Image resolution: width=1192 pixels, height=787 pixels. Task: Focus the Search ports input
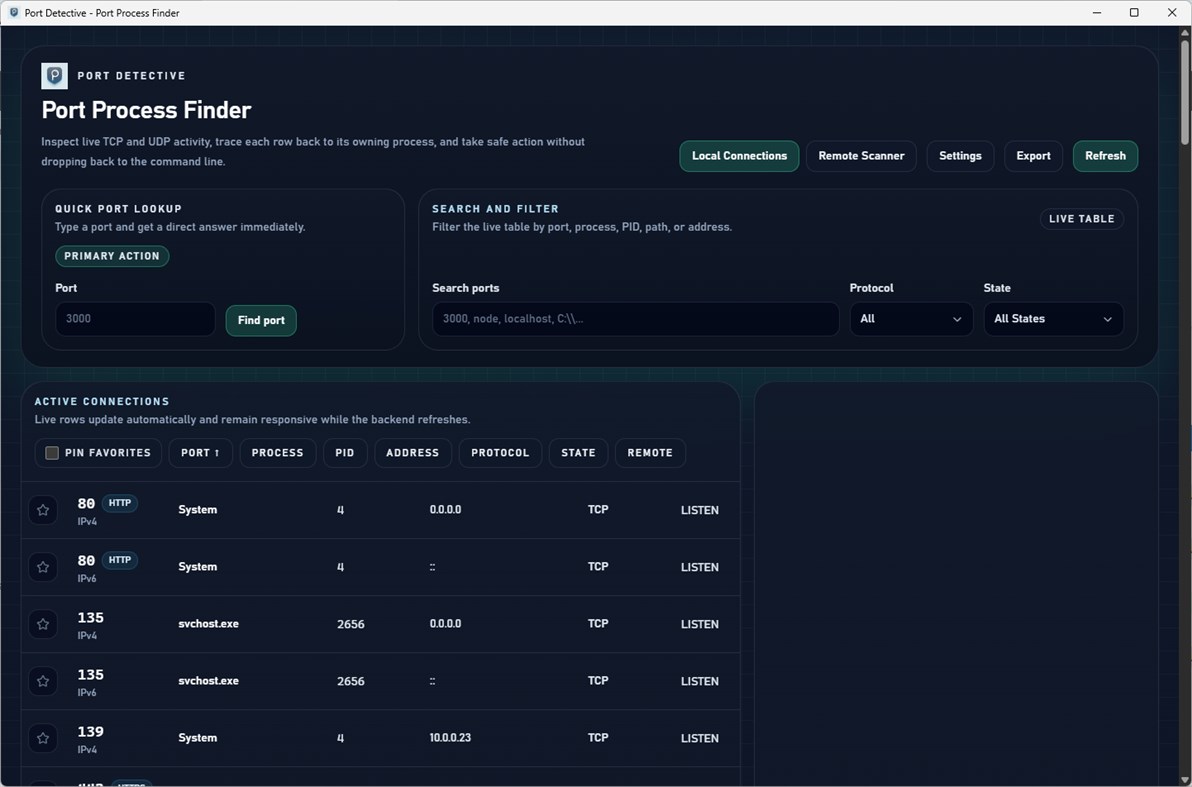(636, 319)
